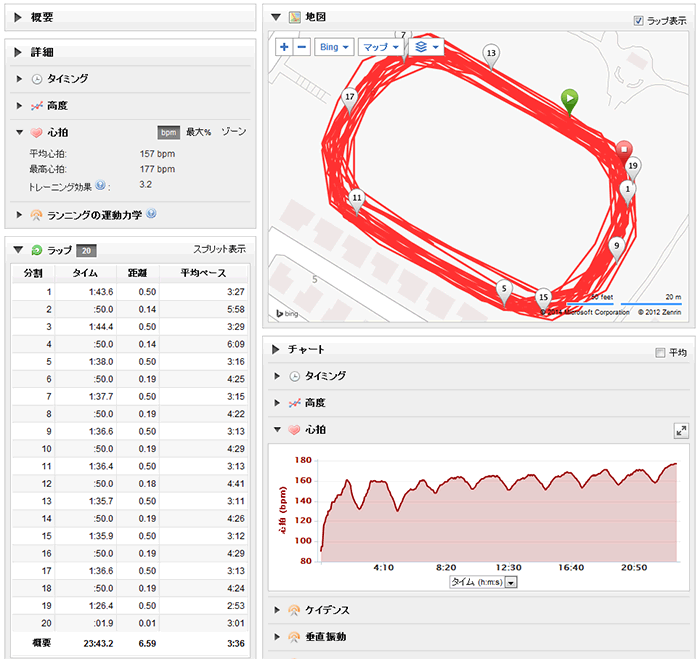Screen dimensions: 700x659
Task: Switch heart rate view to 最大%
Action: tap(198, 132)
